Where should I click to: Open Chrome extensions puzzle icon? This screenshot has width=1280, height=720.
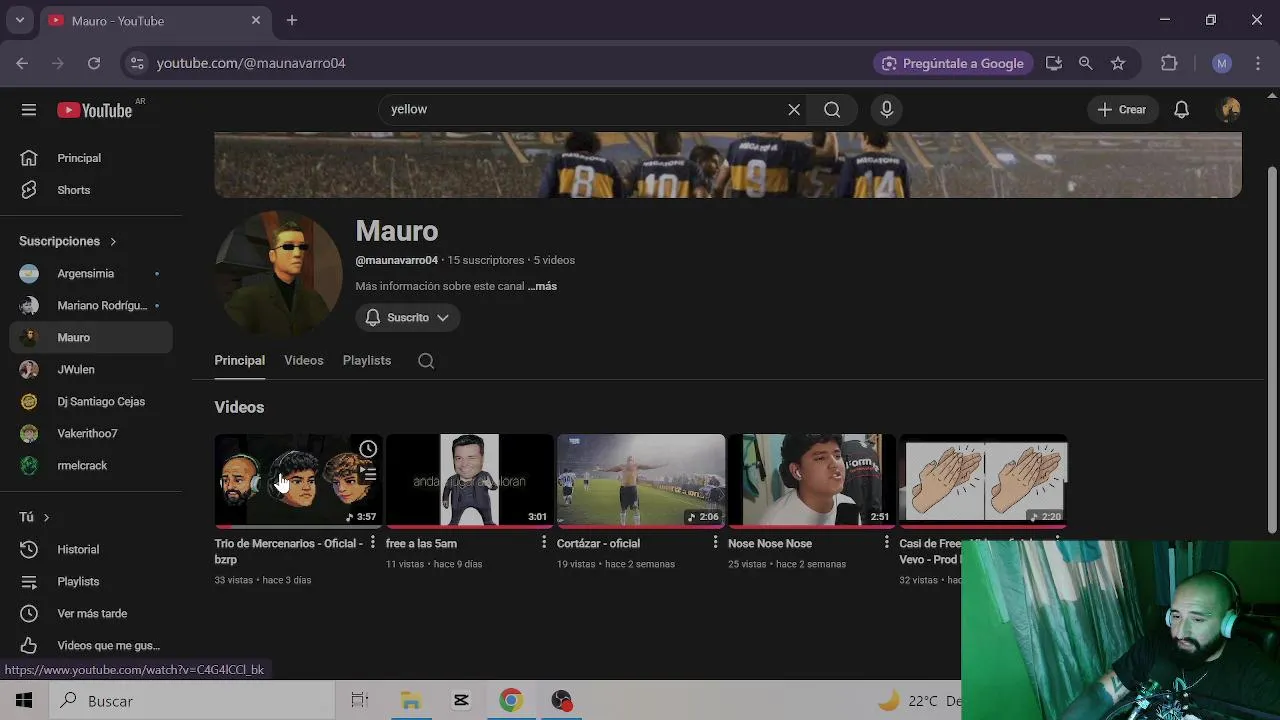coord(1169,63)
